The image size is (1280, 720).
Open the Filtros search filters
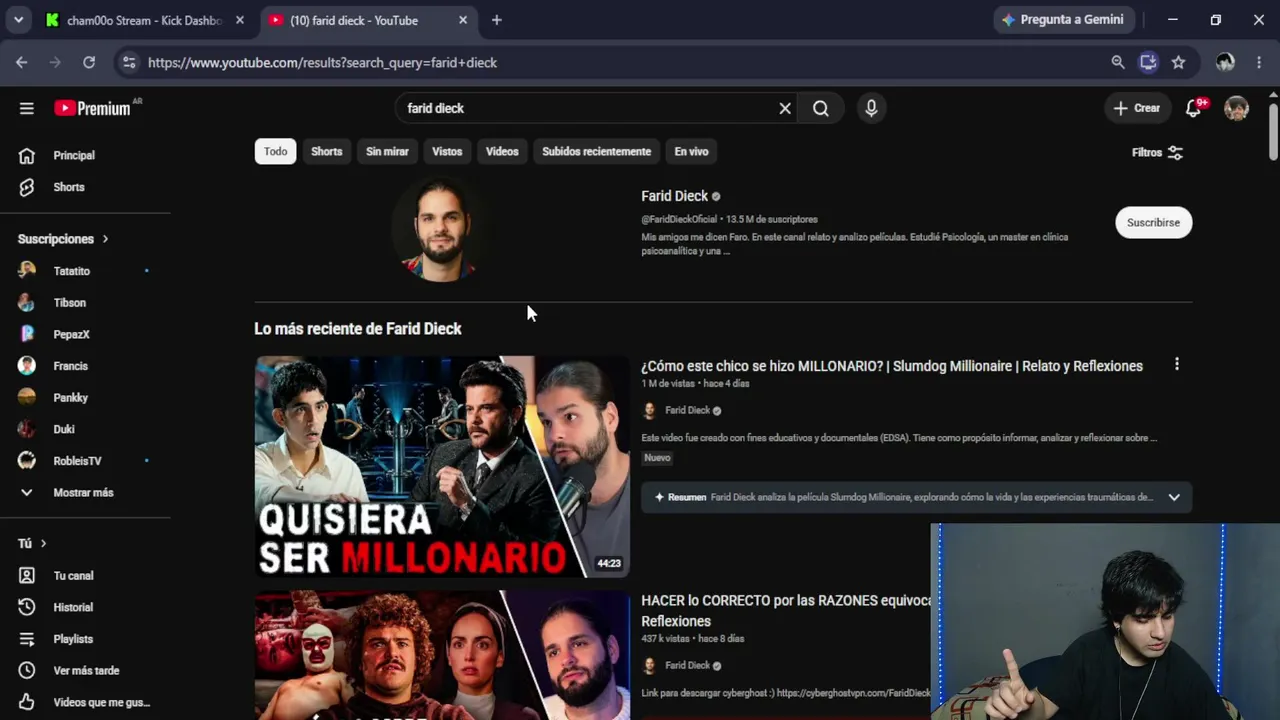[x=1157, y=153]
